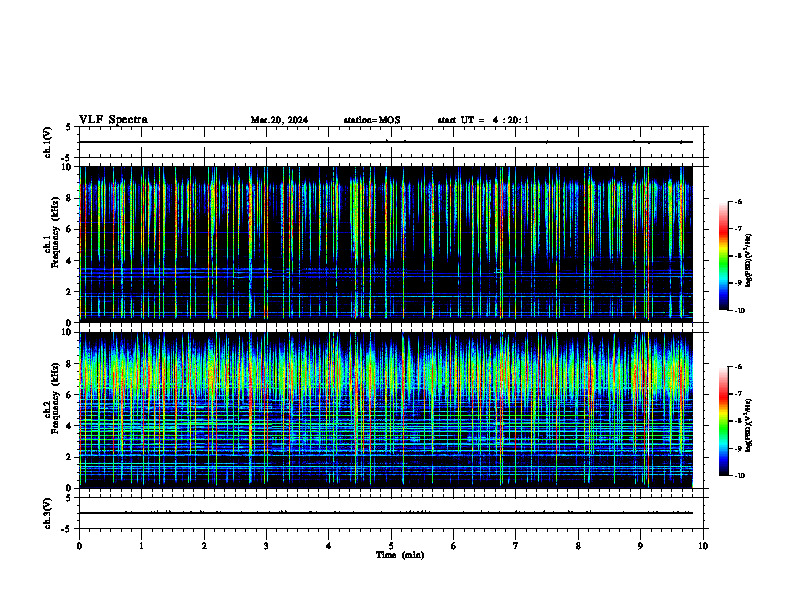Click the "start UT = 4:20:1" text
The image size is (792, 612).
(x=483, y=120)
